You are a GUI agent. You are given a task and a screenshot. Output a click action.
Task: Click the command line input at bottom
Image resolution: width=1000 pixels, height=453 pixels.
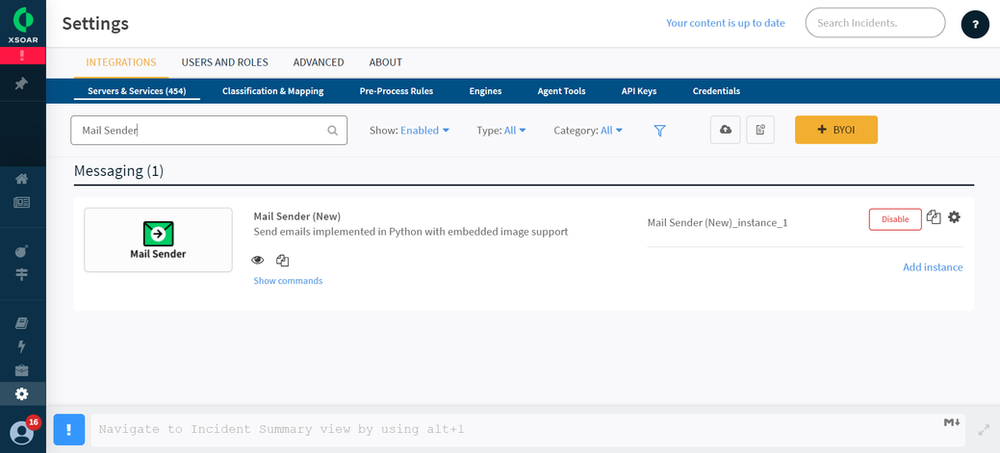tap(528, 429)
